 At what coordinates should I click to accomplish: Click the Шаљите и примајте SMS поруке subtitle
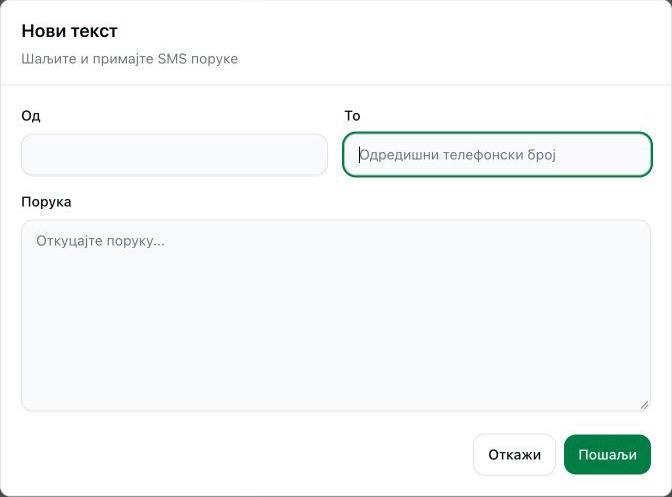point(129,59)
